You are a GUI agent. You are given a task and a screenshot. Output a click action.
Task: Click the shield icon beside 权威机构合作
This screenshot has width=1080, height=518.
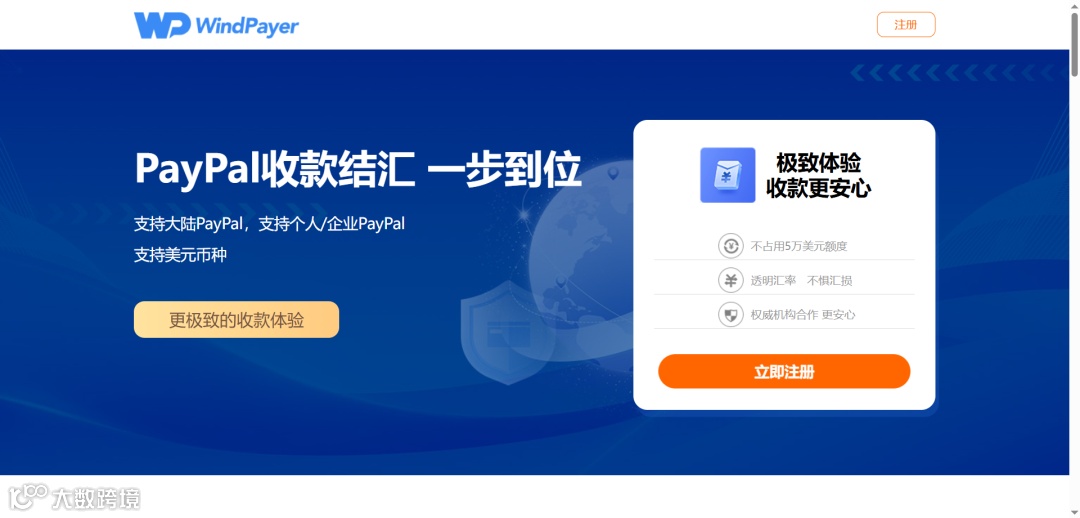731,314
